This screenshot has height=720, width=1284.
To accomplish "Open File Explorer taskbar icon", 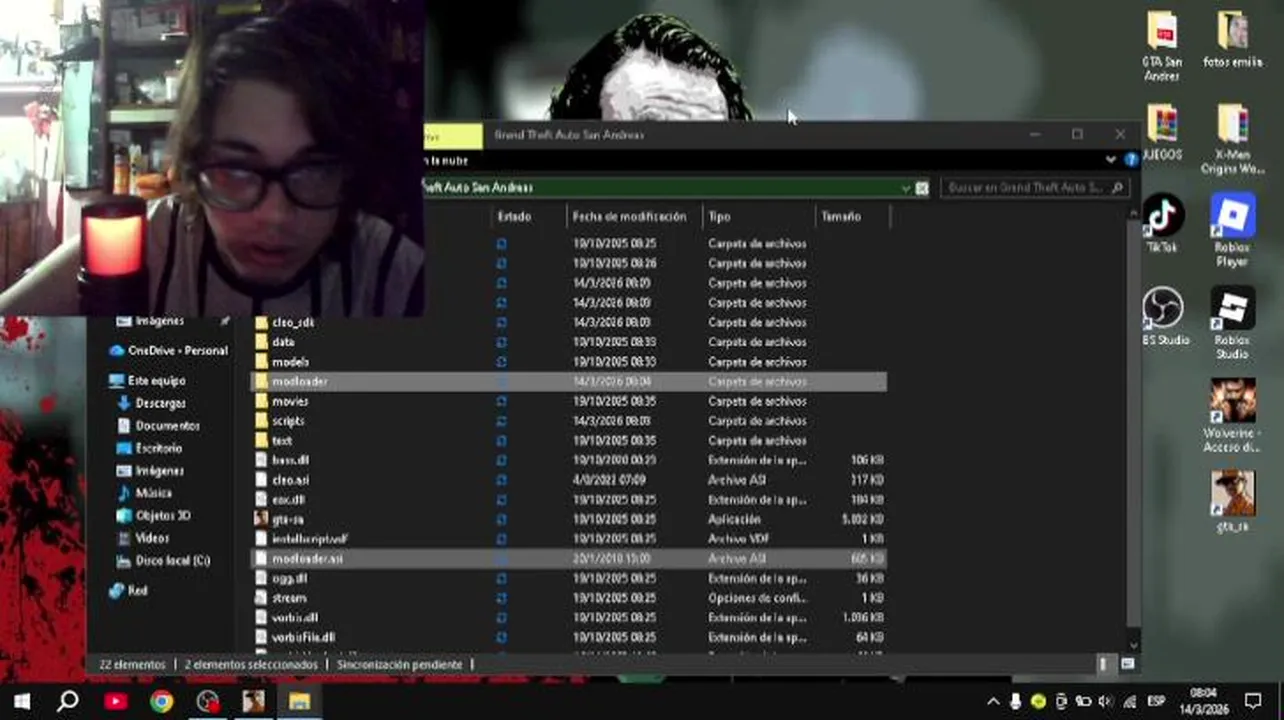I will (x=300, y=701).
